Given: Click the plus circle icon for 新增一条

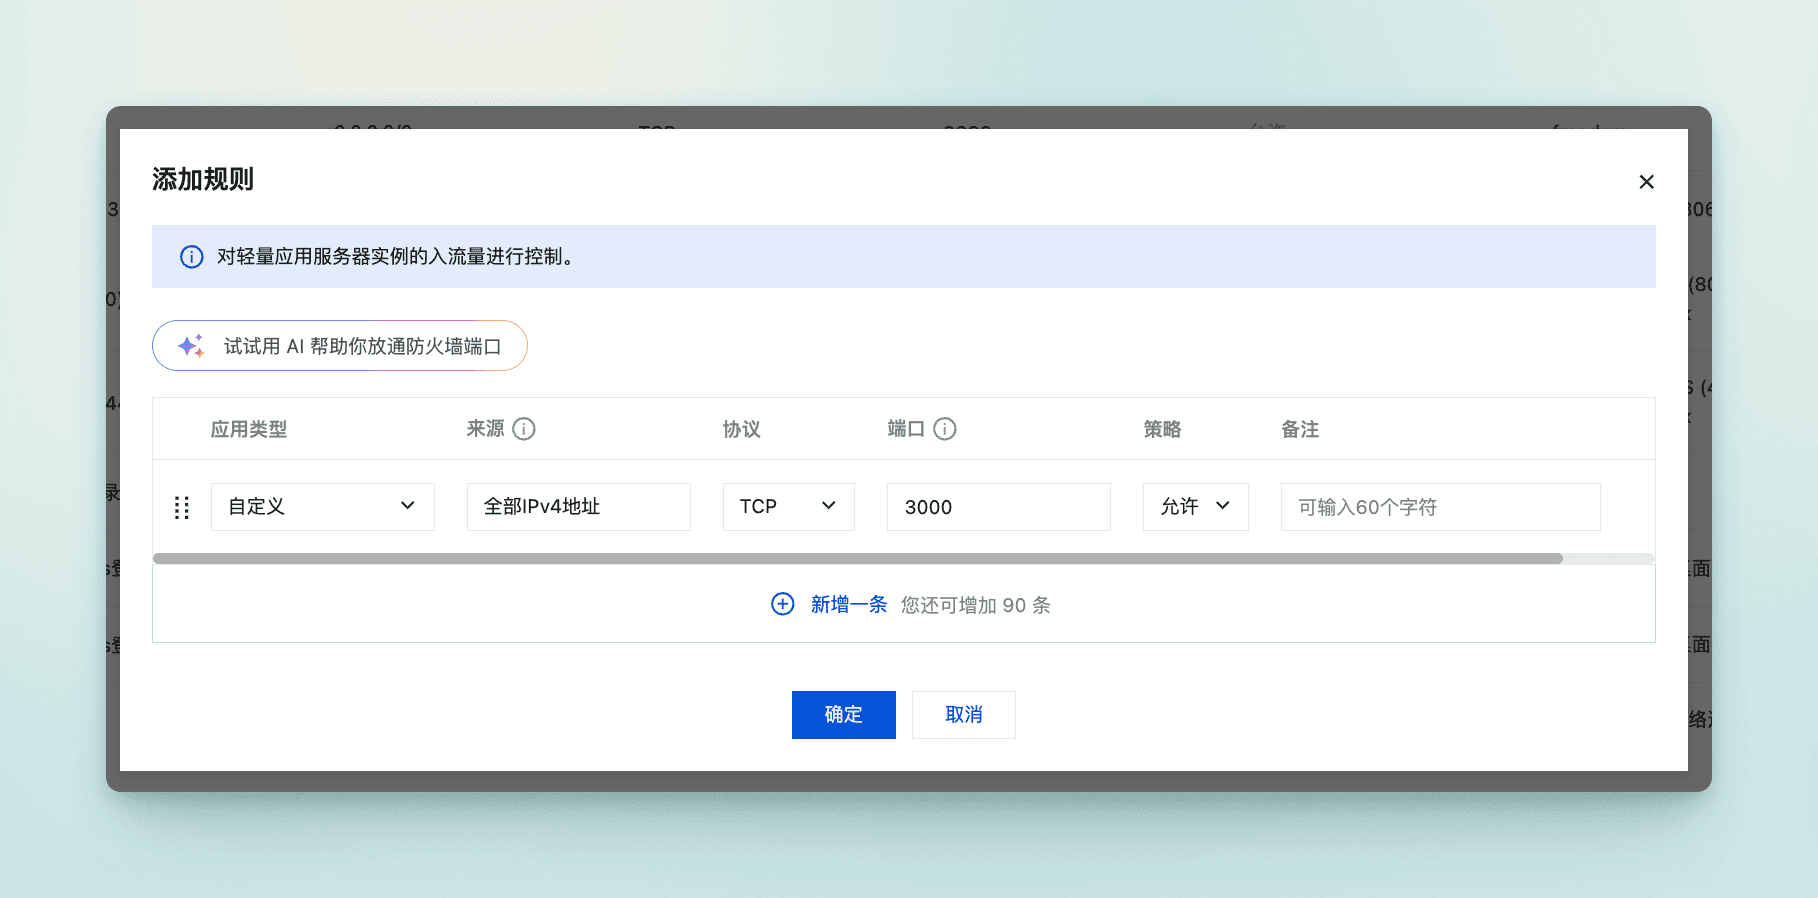Looking at the screenshot, I should pyautogui.click(x=783, y=604).
